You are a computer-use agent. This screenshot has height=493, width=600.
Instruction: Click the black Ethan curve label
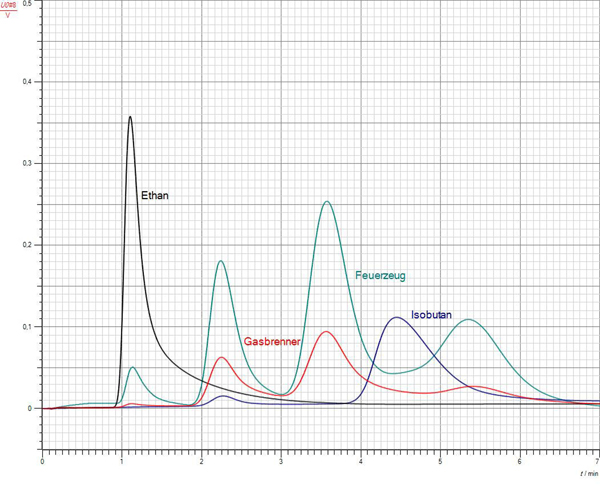(x=154, y=196)
